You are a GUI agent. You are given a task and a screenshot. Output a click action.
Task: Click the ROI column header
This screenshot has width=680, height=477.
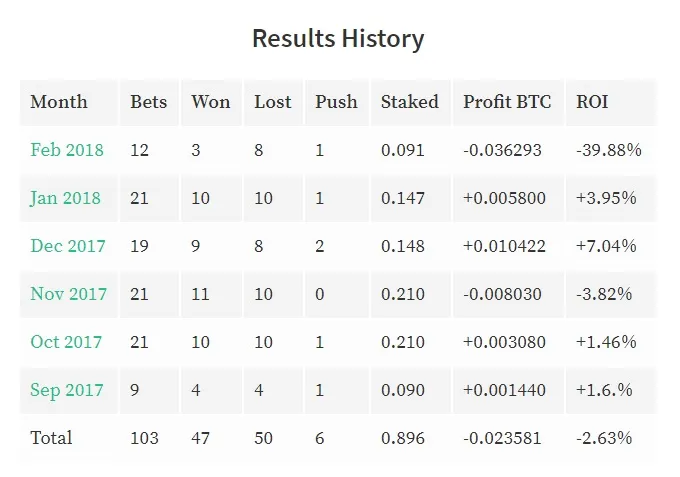tap(592, 102)
